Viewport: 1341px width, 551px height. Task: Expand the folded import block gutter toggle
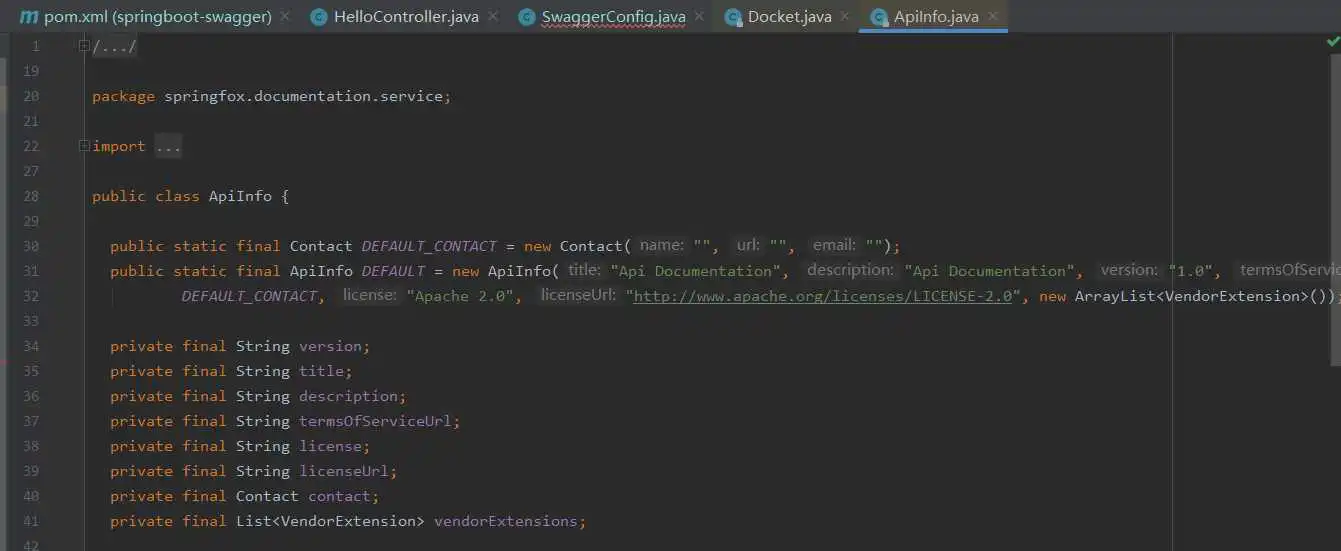85,146
